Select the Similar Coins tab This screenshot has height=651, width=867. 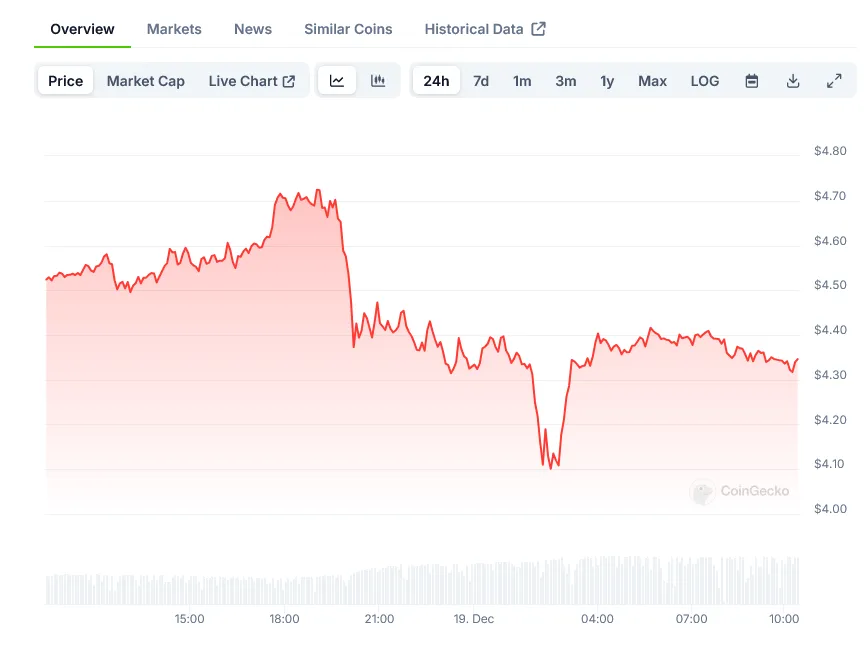pyautogui.click(x=348, y=29)
